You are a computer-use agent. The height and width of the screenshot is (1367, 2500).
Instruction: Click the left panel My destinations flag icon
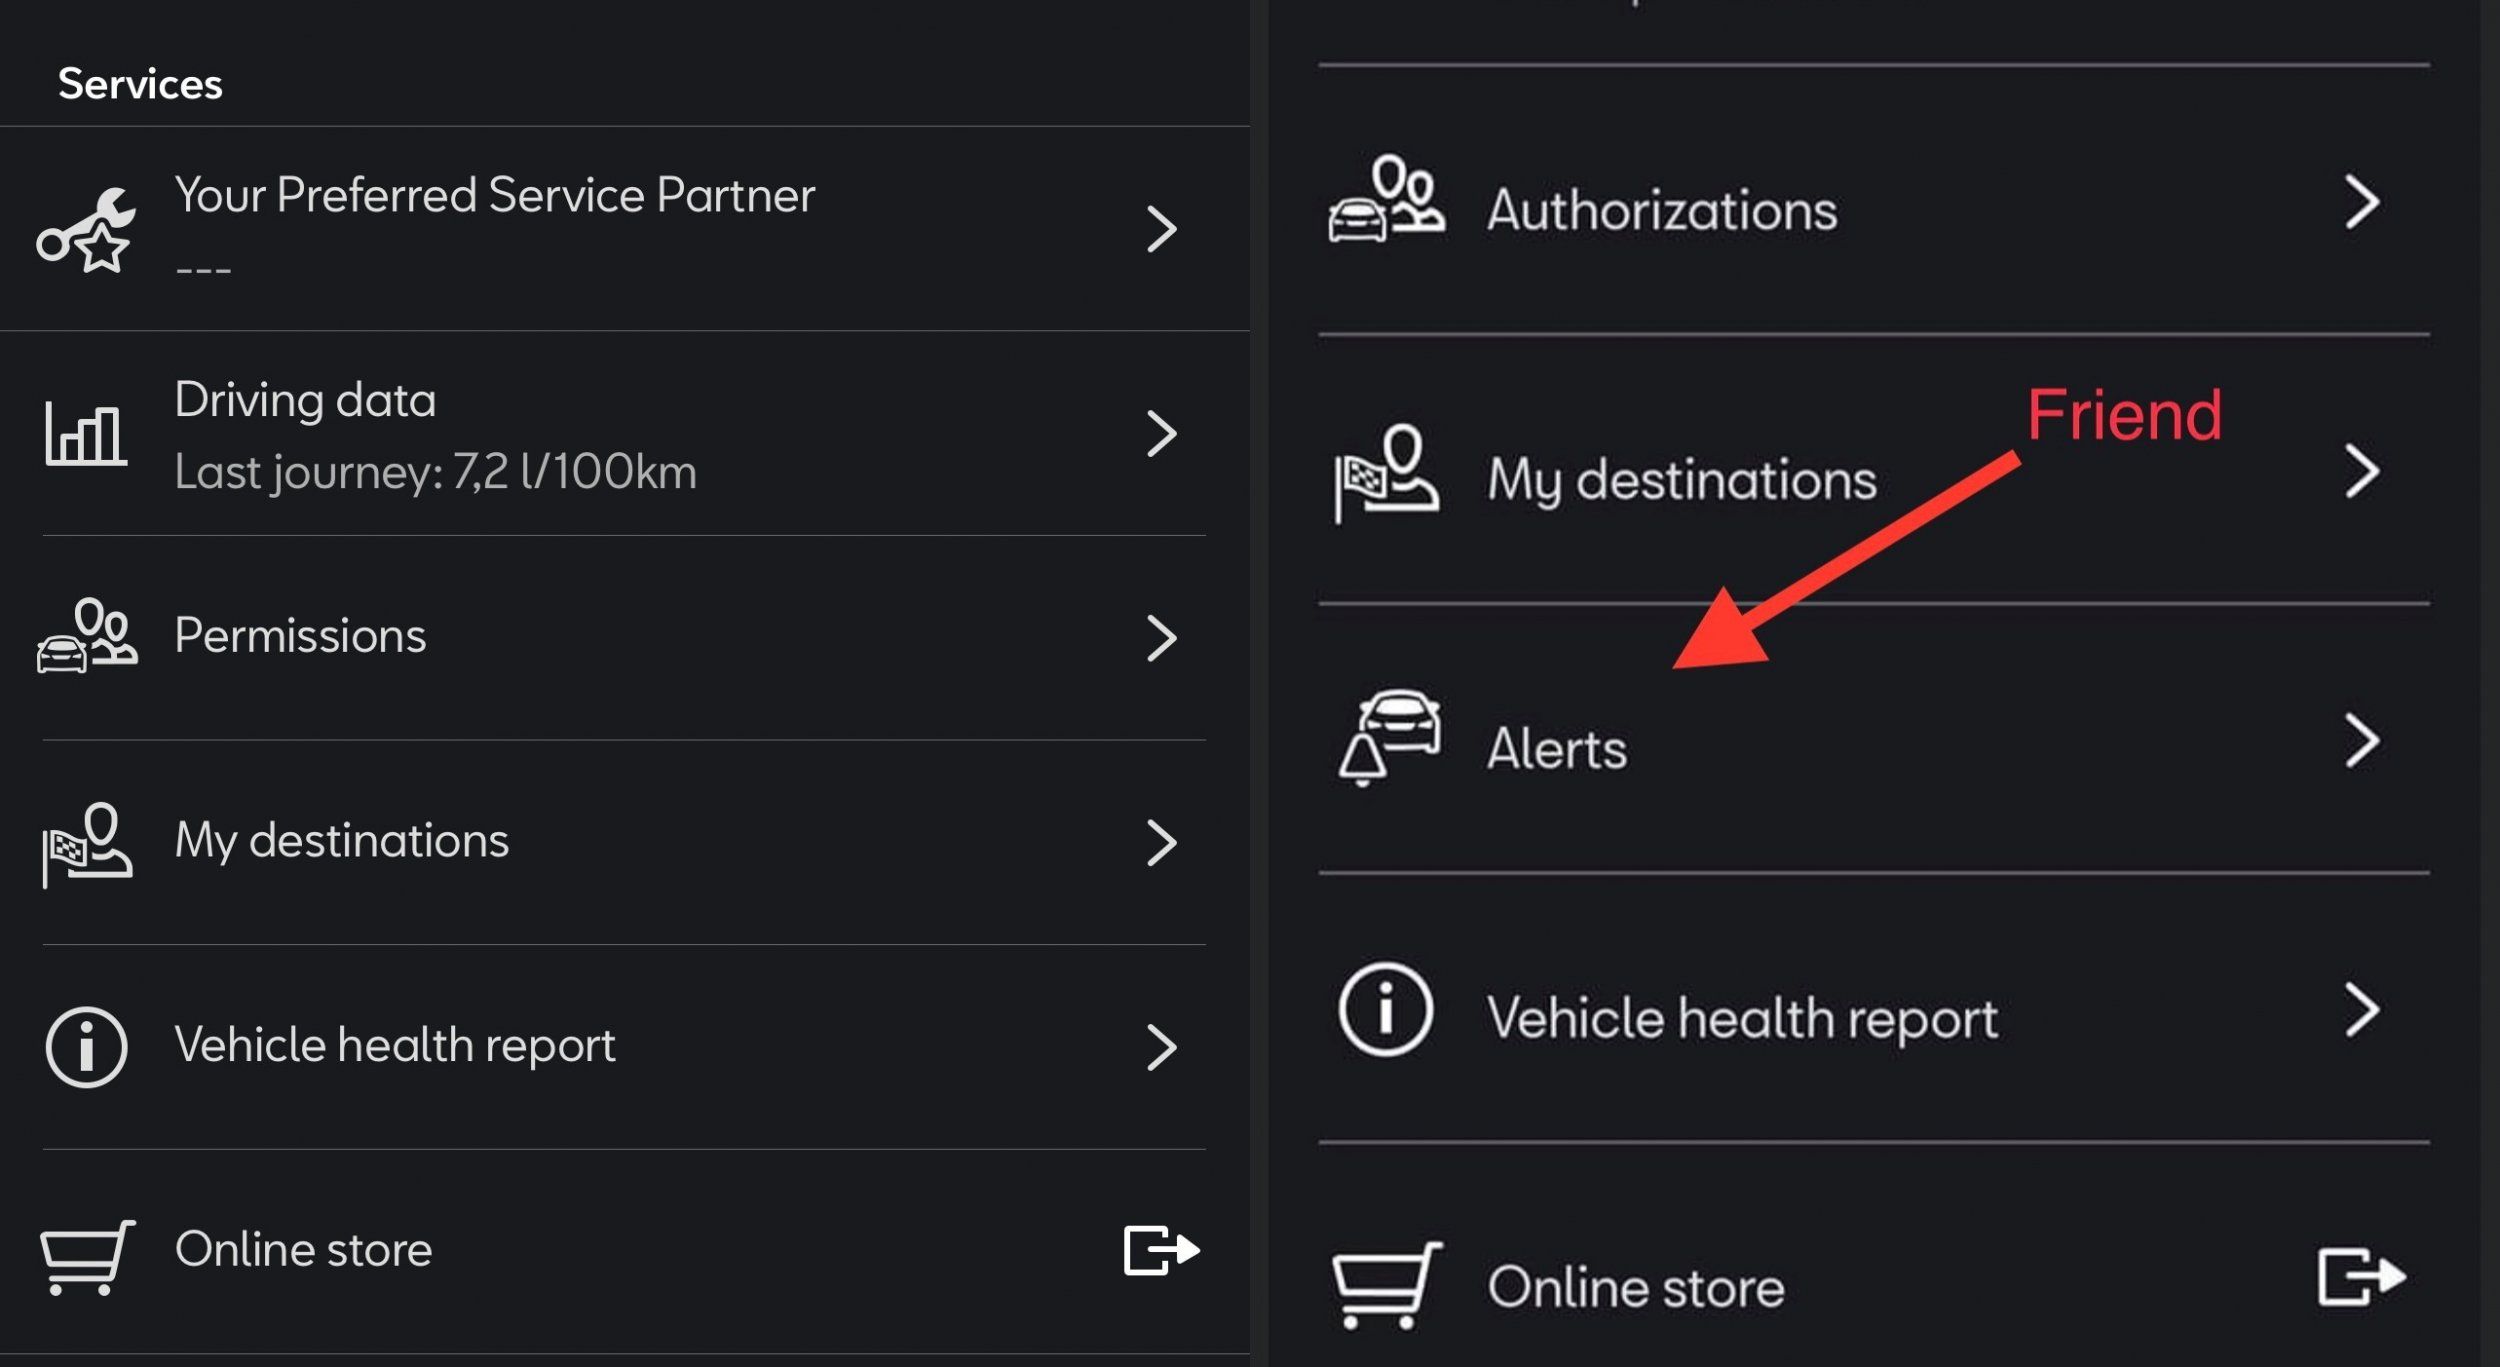tap(86, 843)
